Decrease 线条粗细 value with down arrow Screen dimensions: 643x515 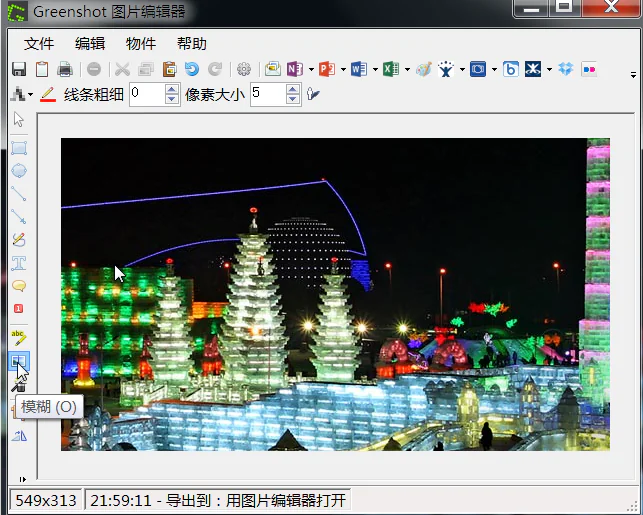(x=172, y=100)
